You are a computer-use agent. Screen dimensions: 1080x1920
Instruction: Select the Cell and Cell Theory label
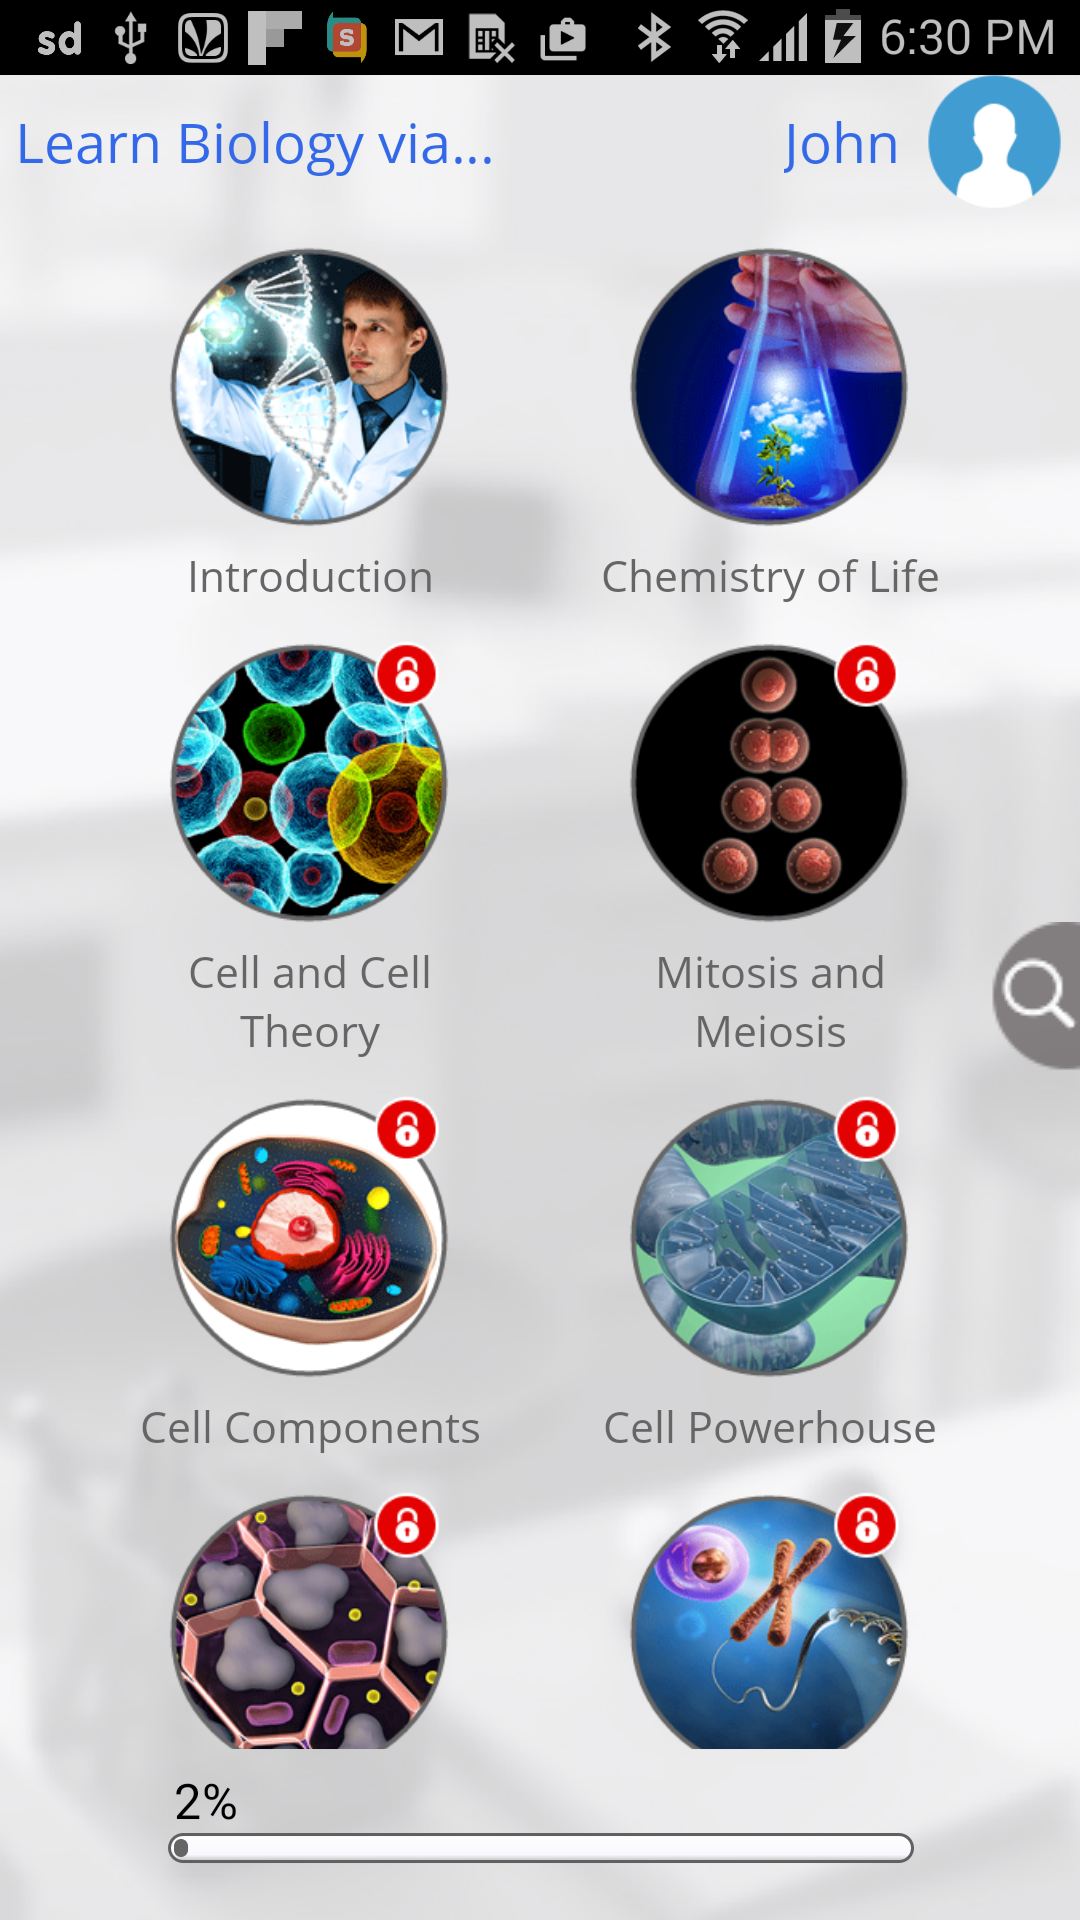coord(310,1002)
